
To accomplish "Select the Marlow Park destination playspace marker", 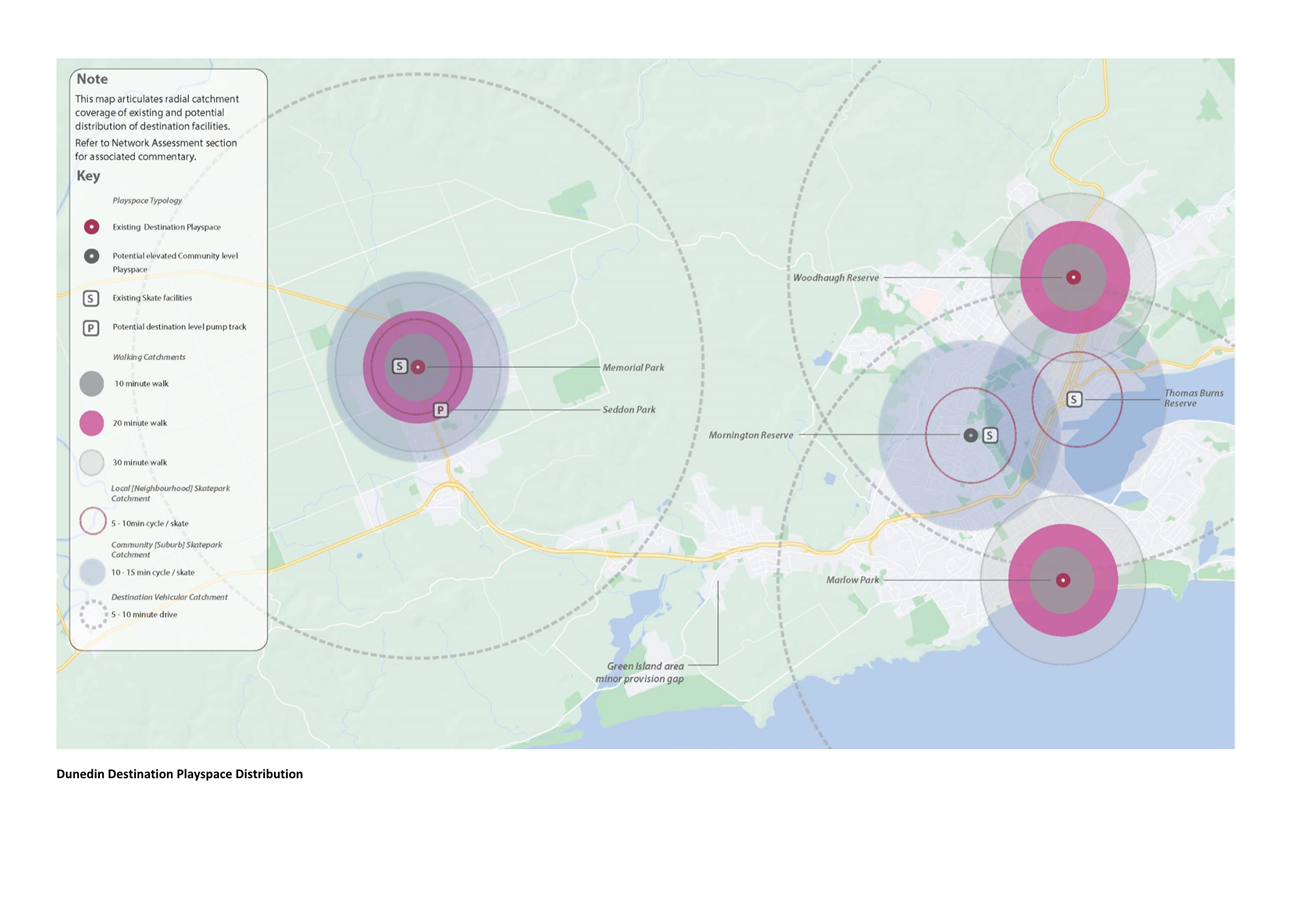I will (x=1063, y=580).
